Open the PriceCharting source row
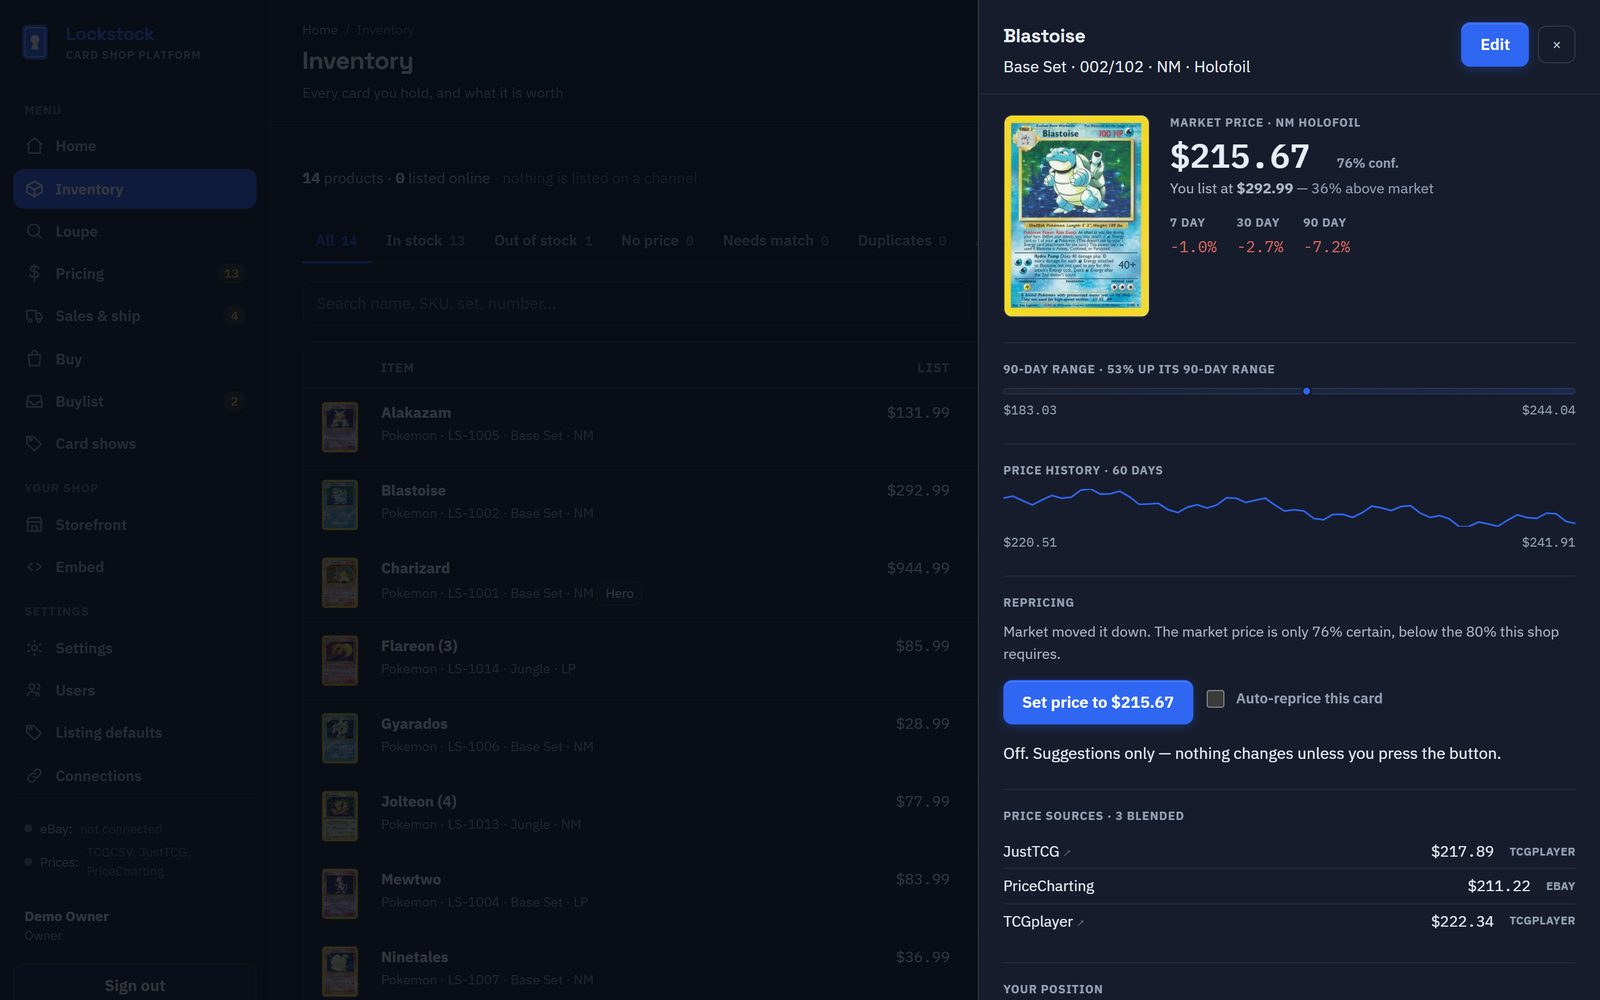1600x1000 pixels. (1289, 886)
